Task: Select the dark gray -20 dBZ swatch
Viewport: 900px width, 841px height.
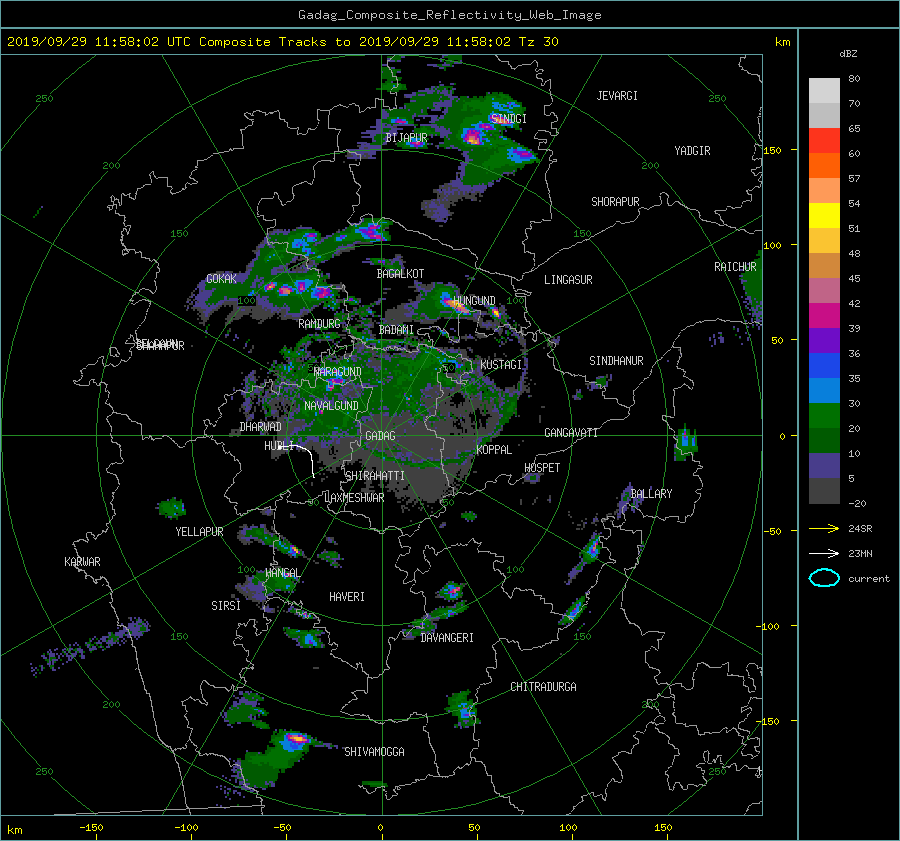Action: pyautogui.click(x=824, y=491)
